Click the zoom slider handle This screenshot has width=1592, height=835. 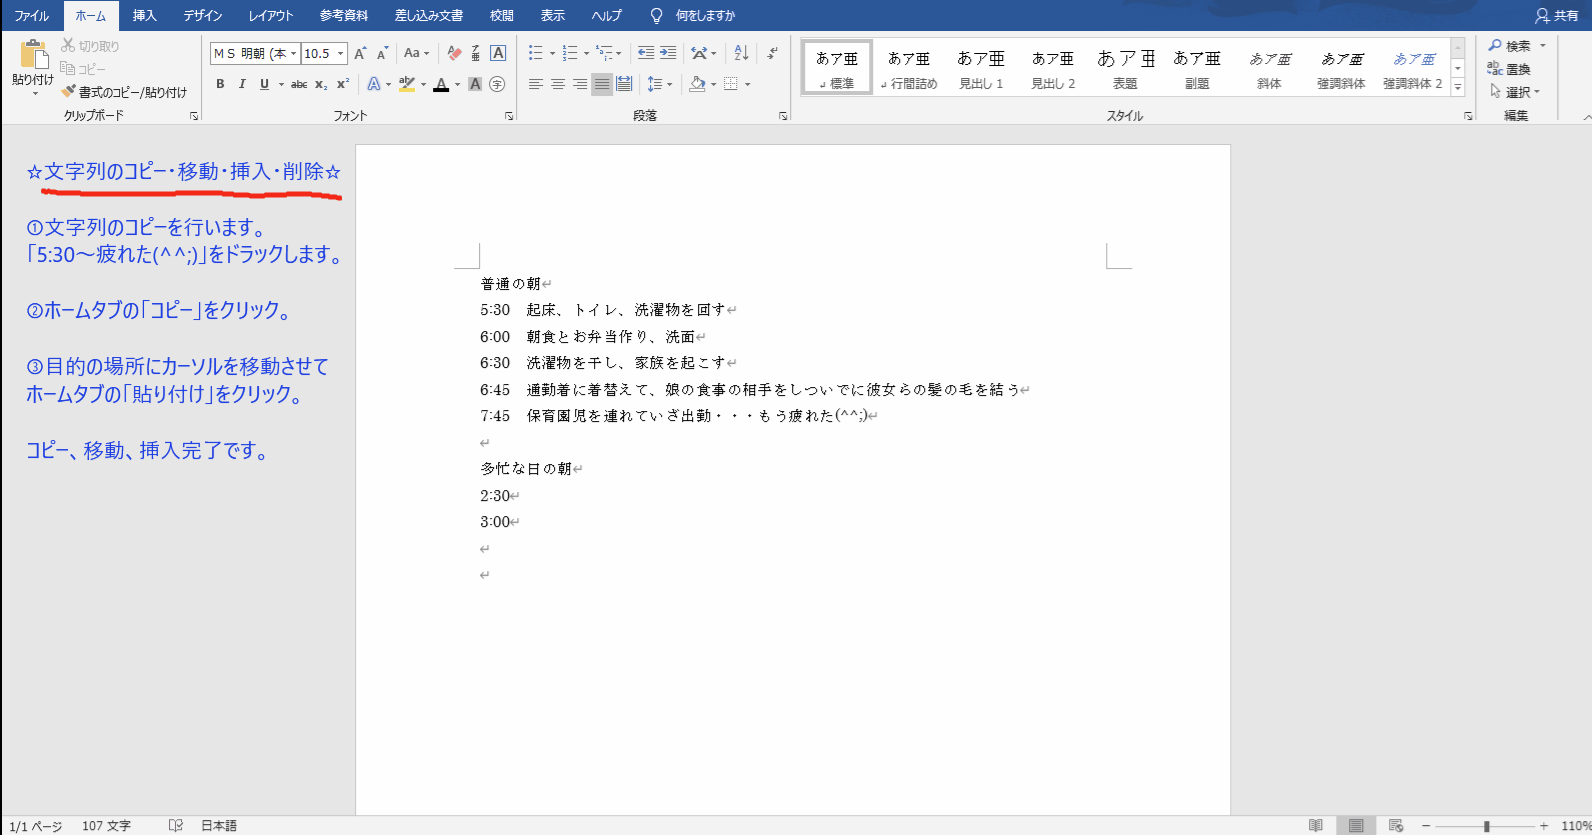coord(1487,826)
